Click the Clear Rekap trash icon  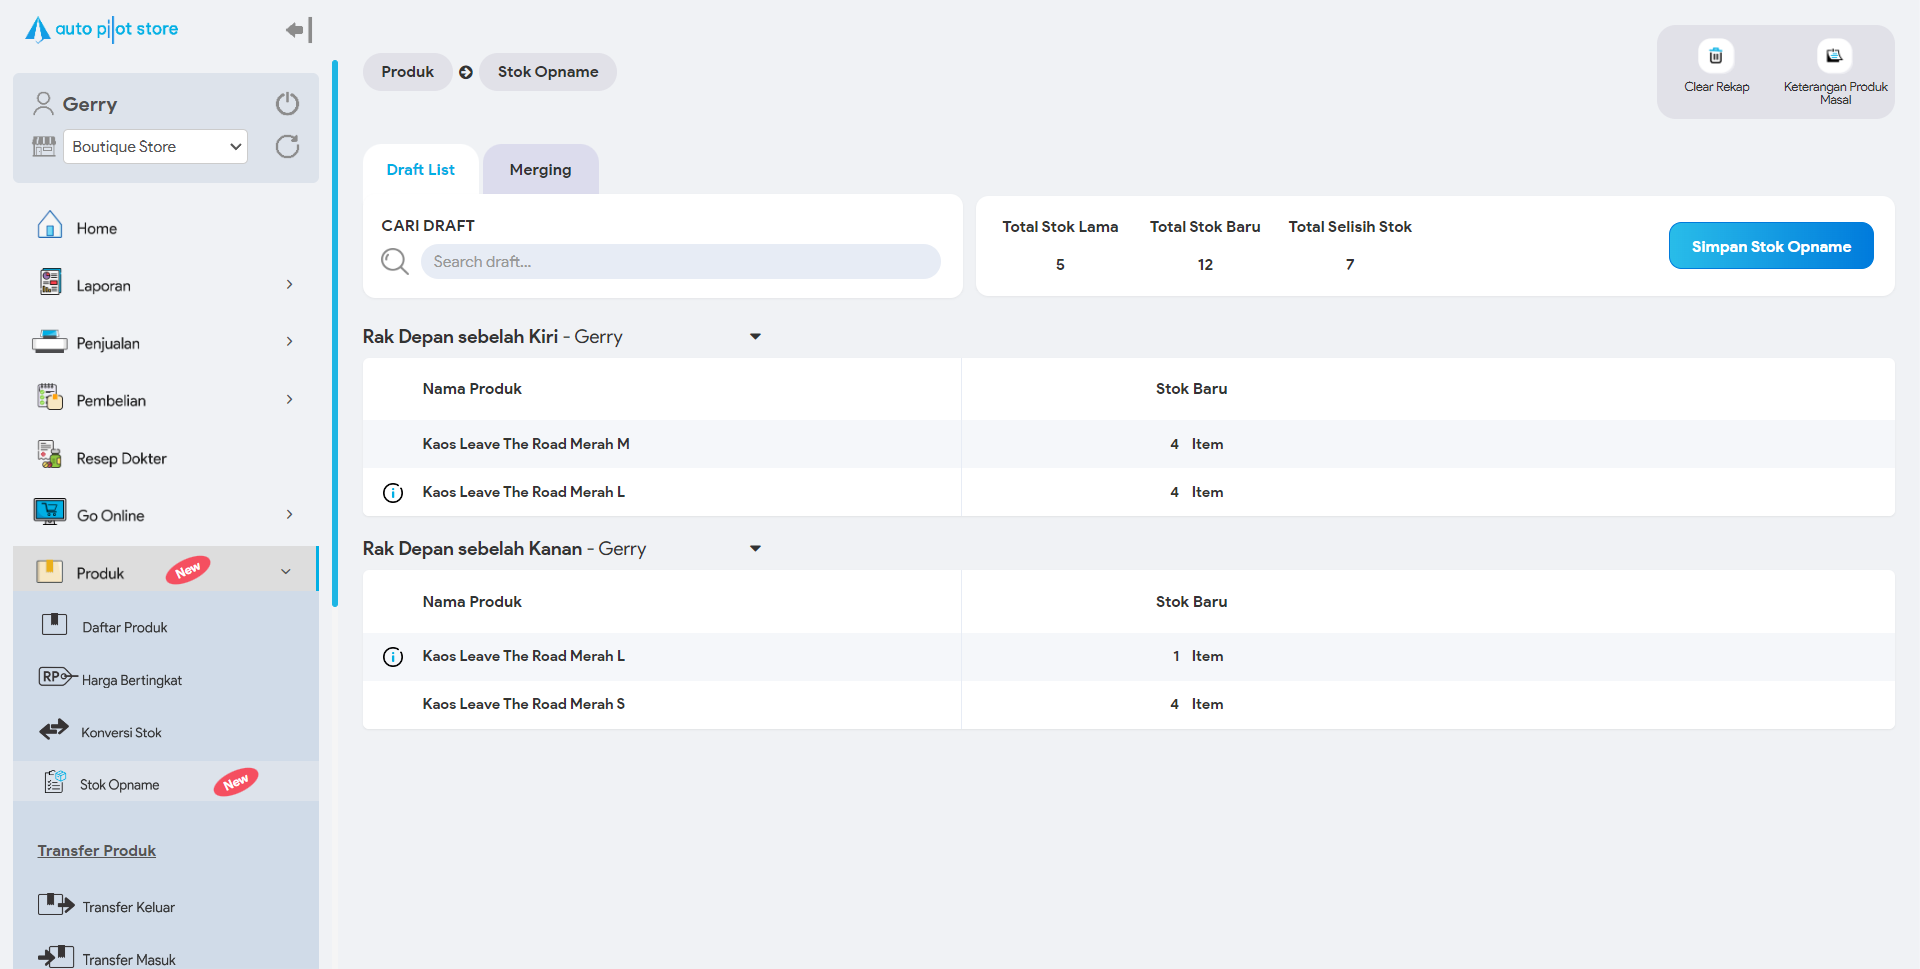pyautogui.click(x=1715, y=56)
